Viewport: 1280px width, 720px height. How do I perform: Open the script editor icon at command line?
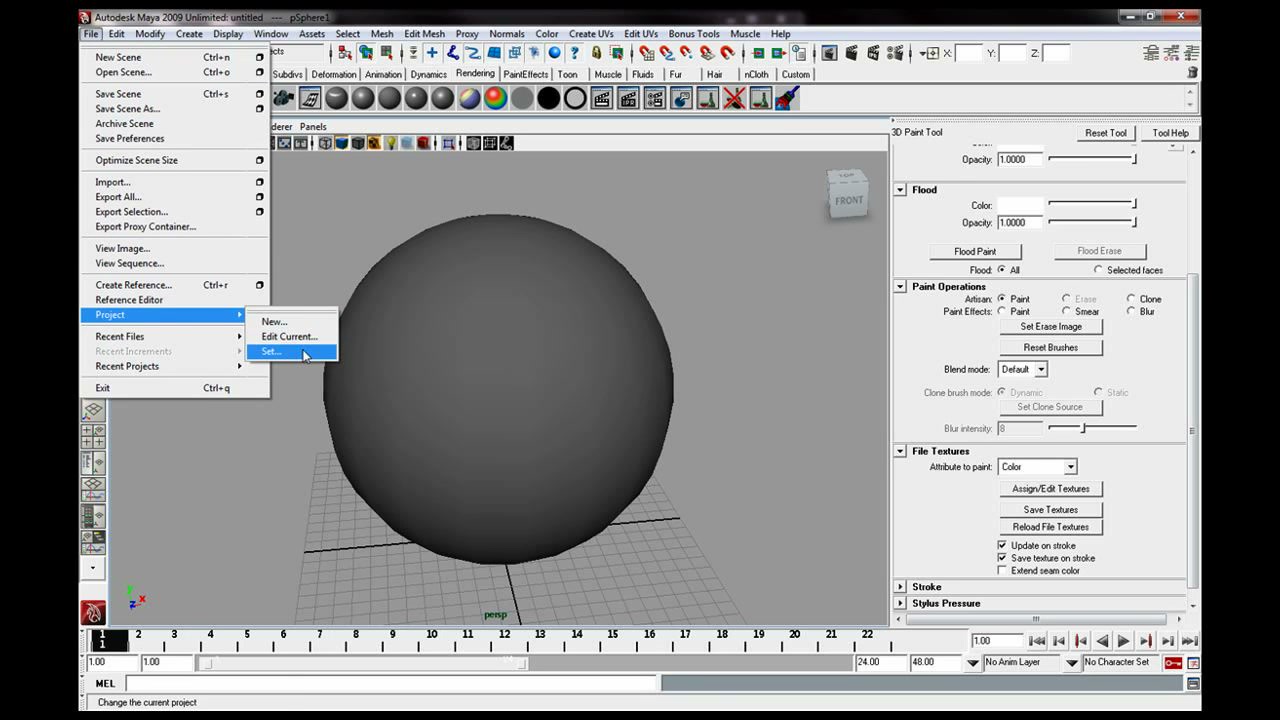pyautogui.click(x=1193, y=684)
